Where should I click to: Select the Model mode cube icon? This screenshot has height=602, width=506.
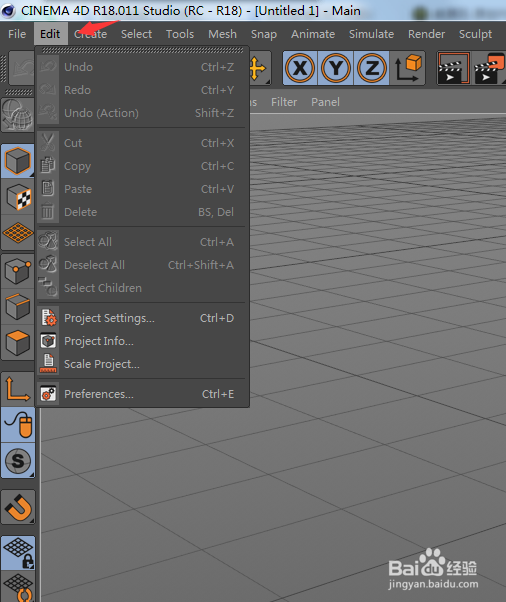click(17, 162)
